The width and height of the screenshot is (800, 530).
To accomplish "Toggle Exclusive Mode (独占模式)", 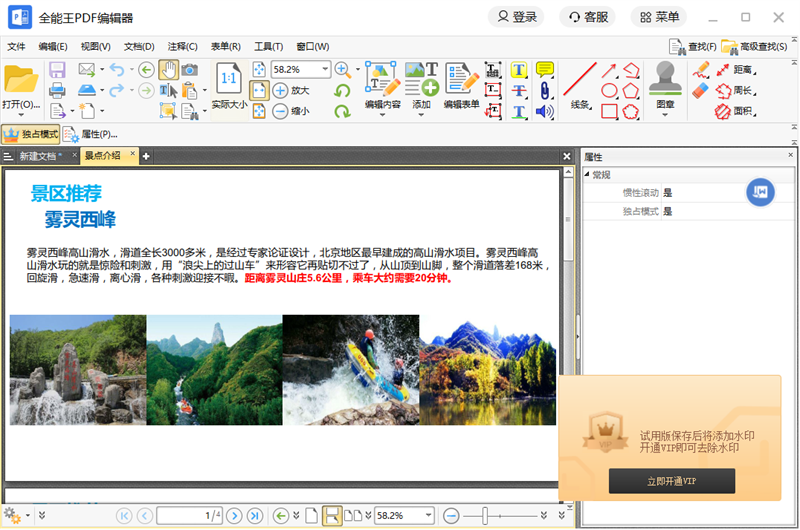I will (31, 134).
